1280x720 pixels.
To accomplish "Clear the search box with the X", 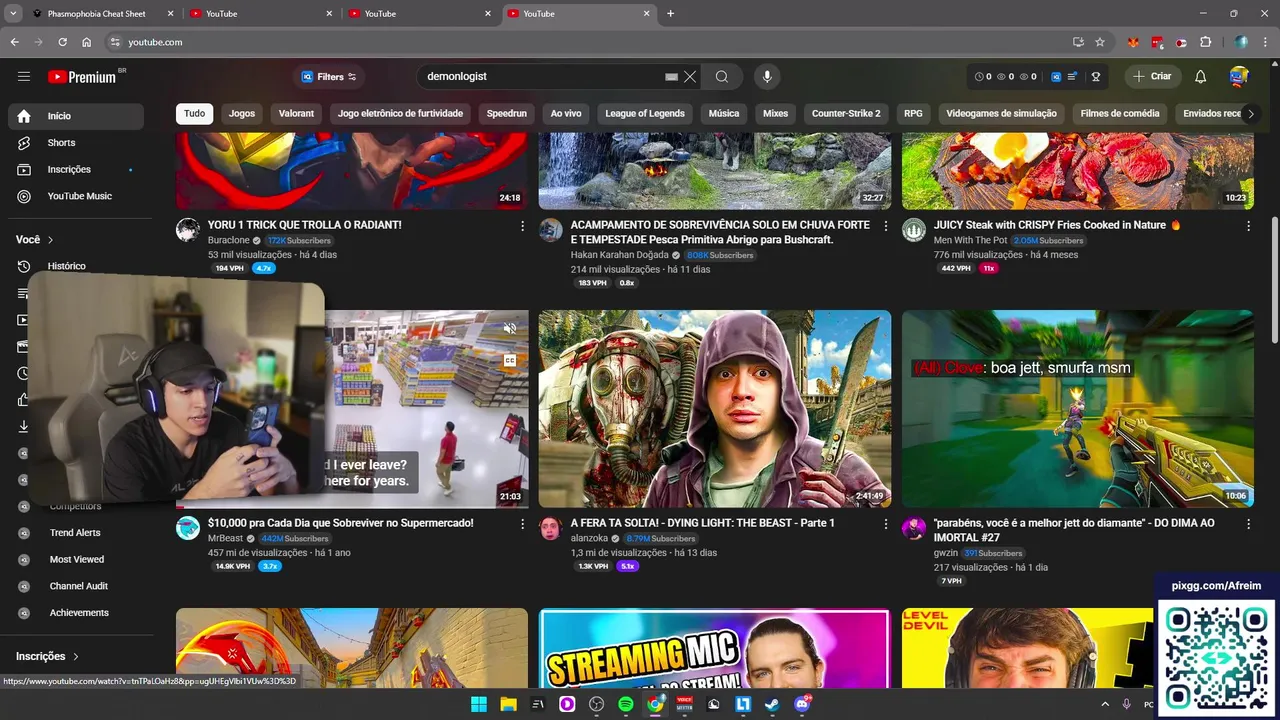I will 690,76.
